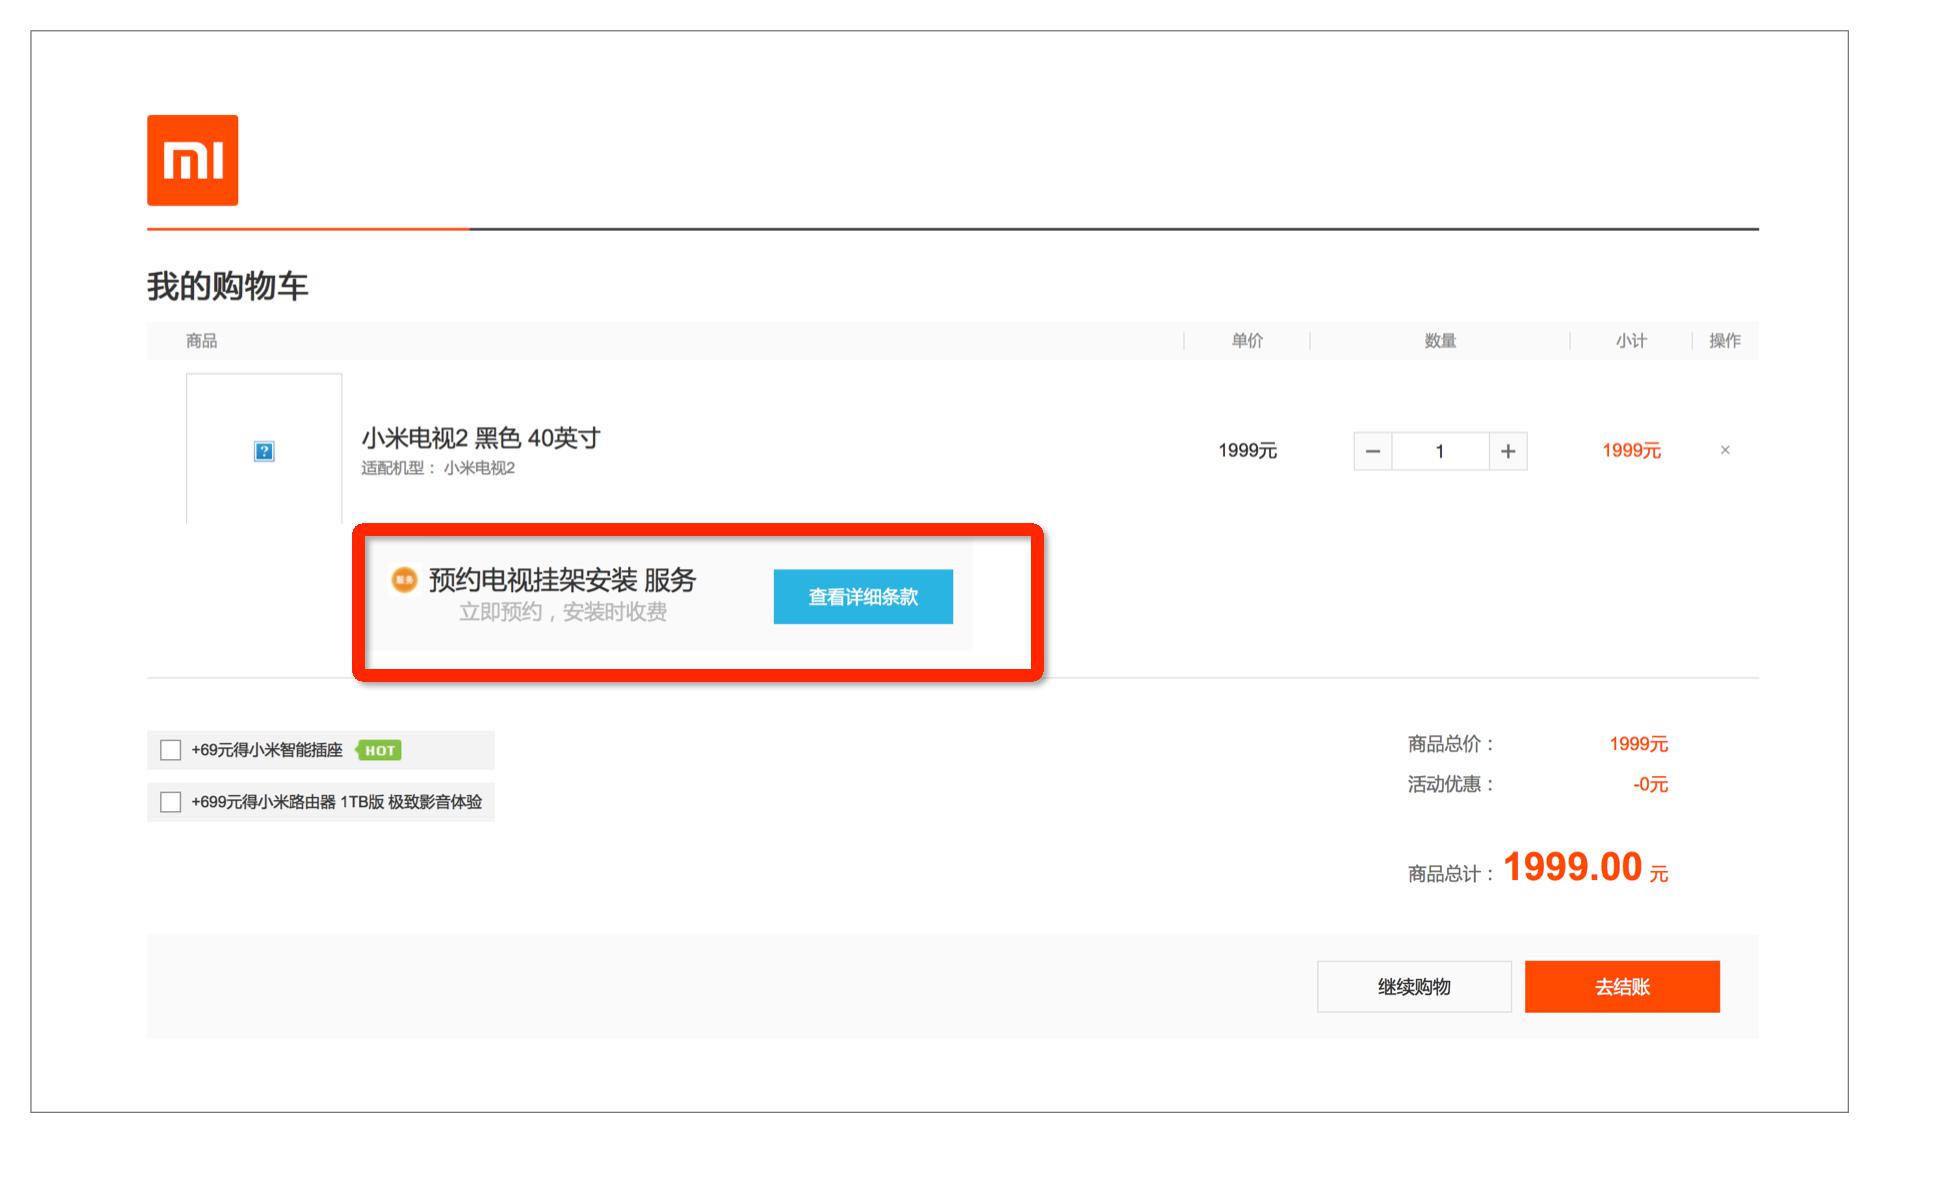Viewport: 1934px width, 1178px height.
Task: Click the 操作 column header
Action: pyautogui.click(x=1724, y=341)
